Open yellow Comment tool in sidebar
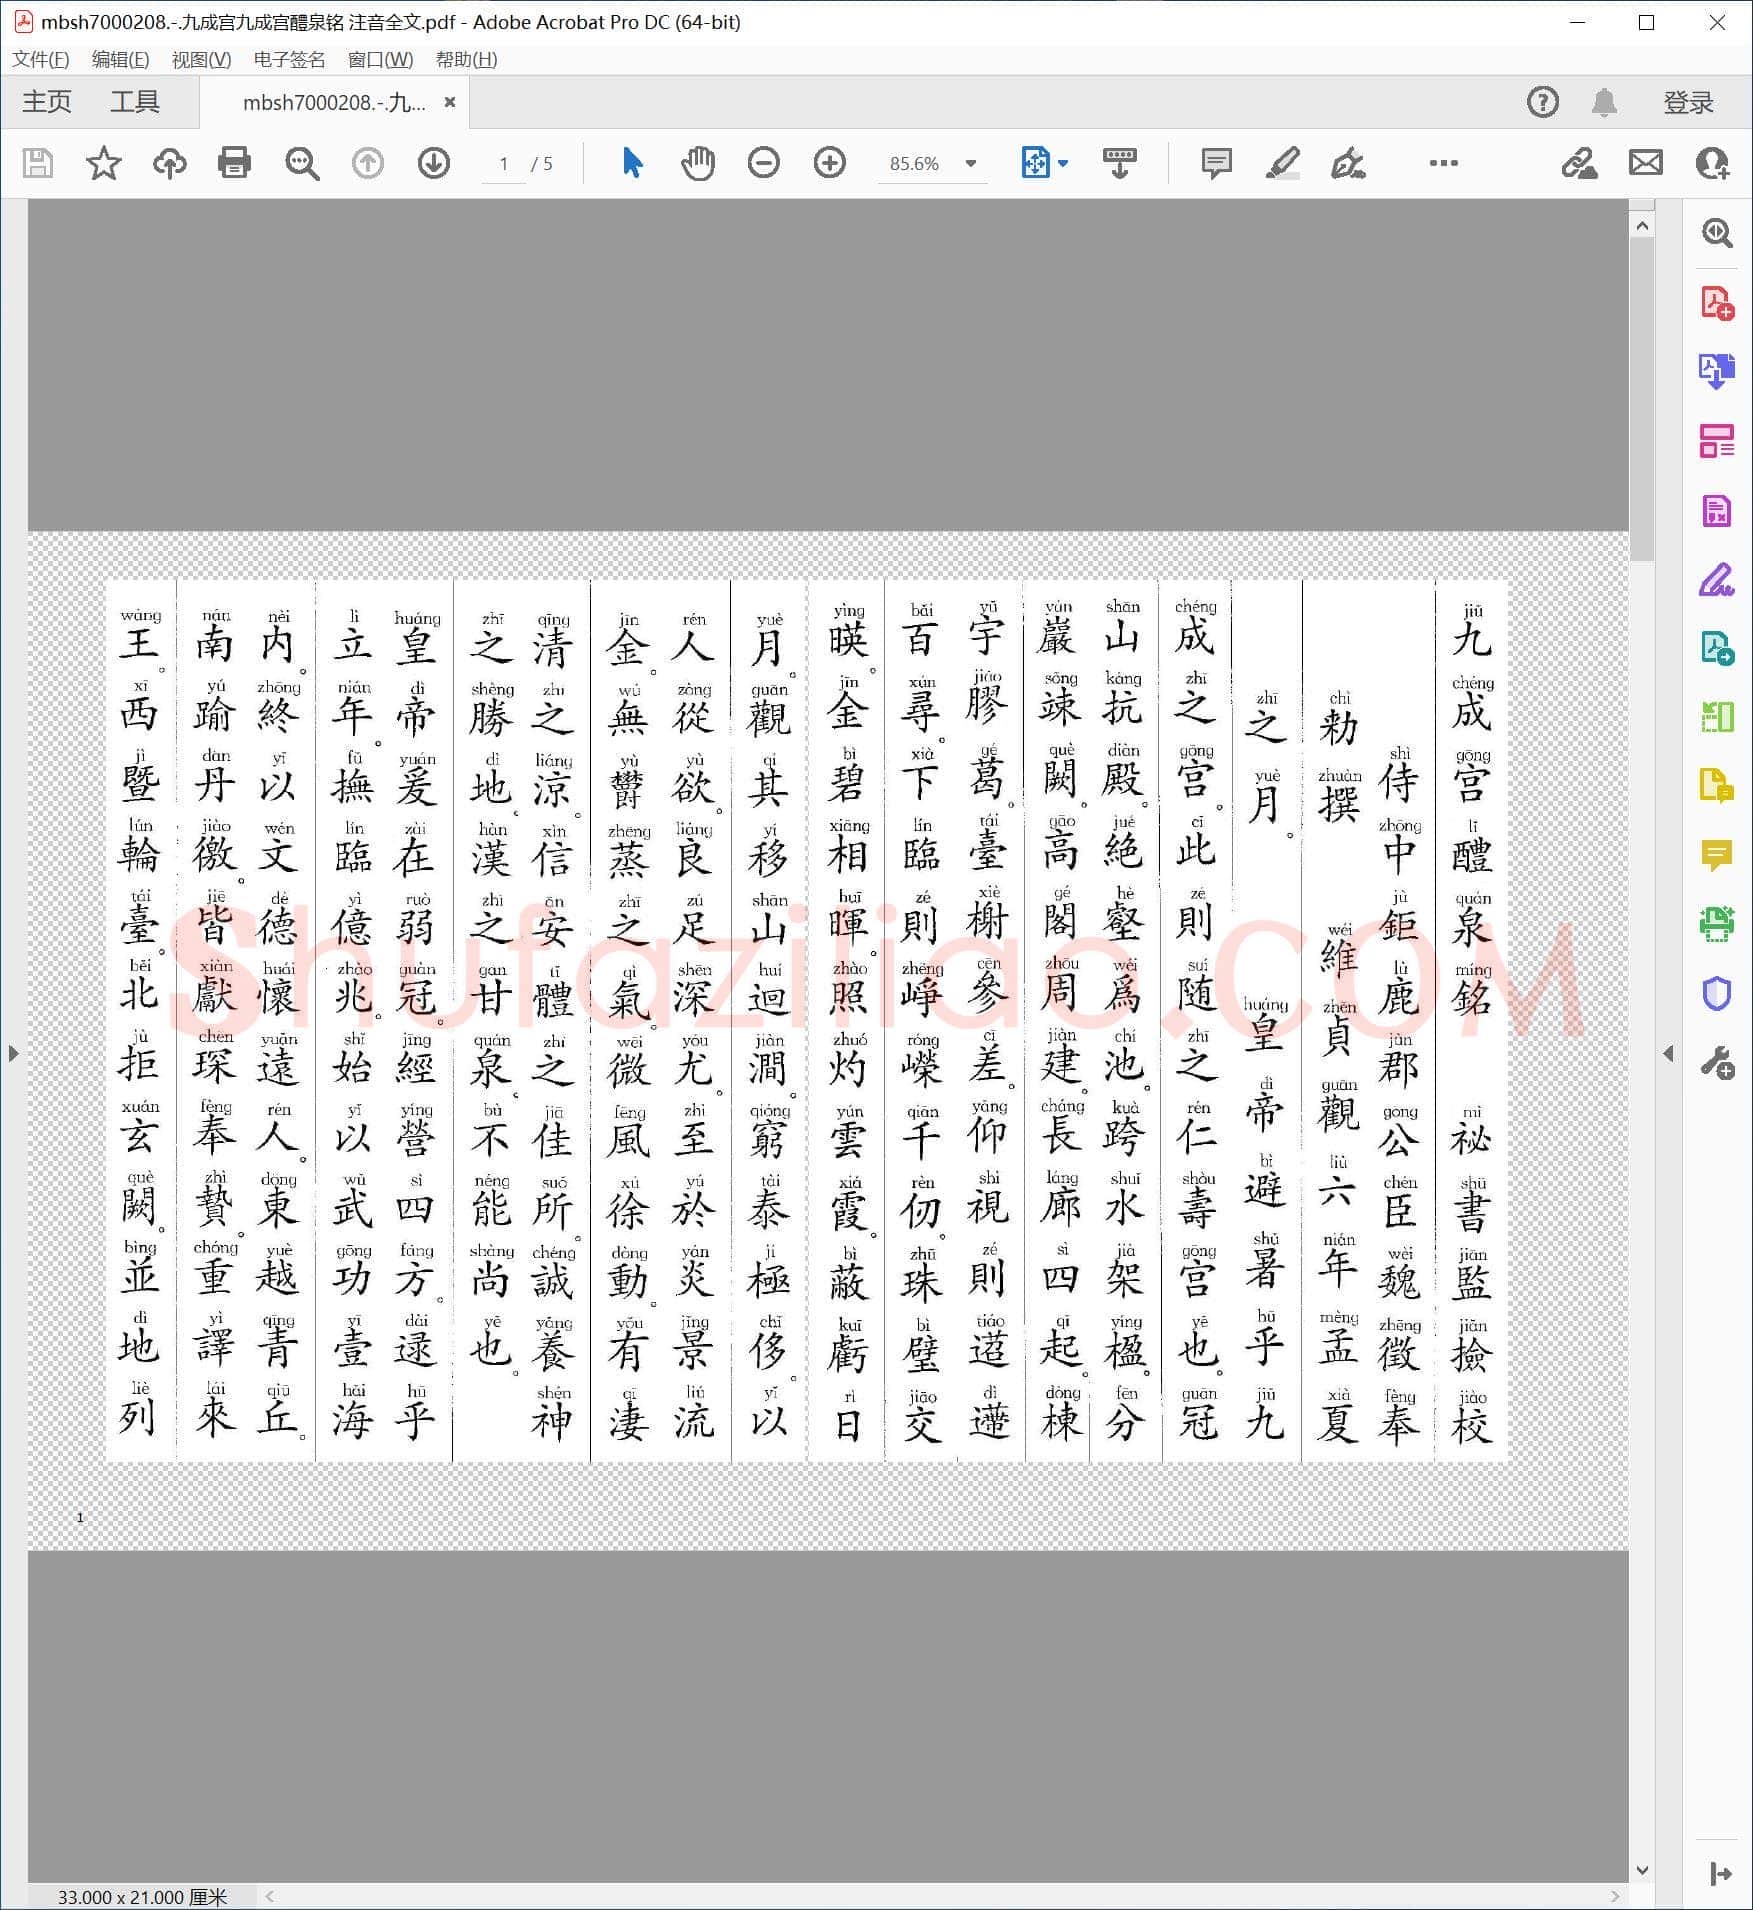Screen dimensions: 1753x1910 pyautogui.click(x=1717, y=855)
